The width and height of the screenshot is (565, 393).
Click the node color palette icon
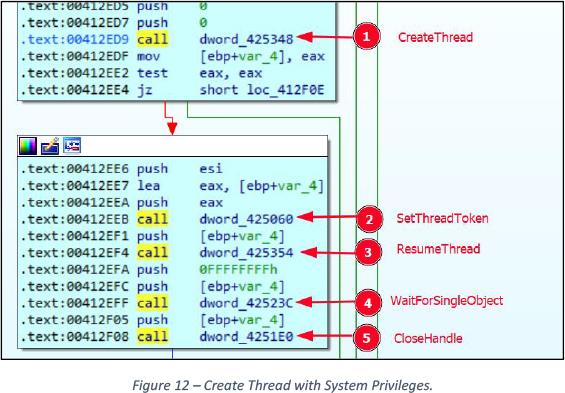coord(28,146)
